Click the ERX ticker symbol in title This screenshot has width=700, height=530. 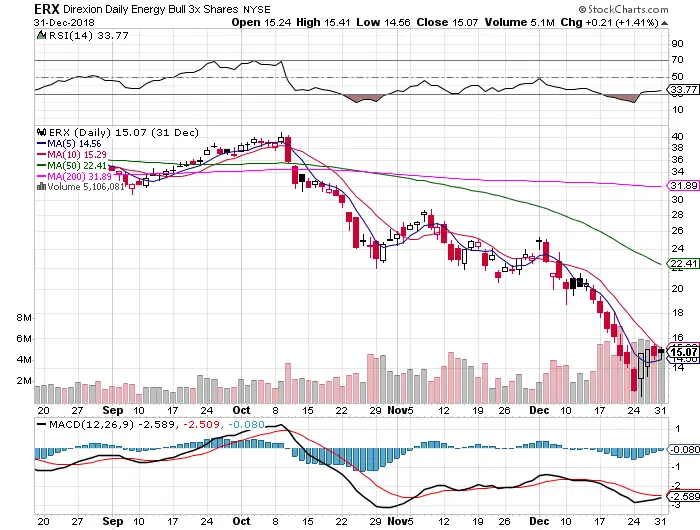click(47, 9)
